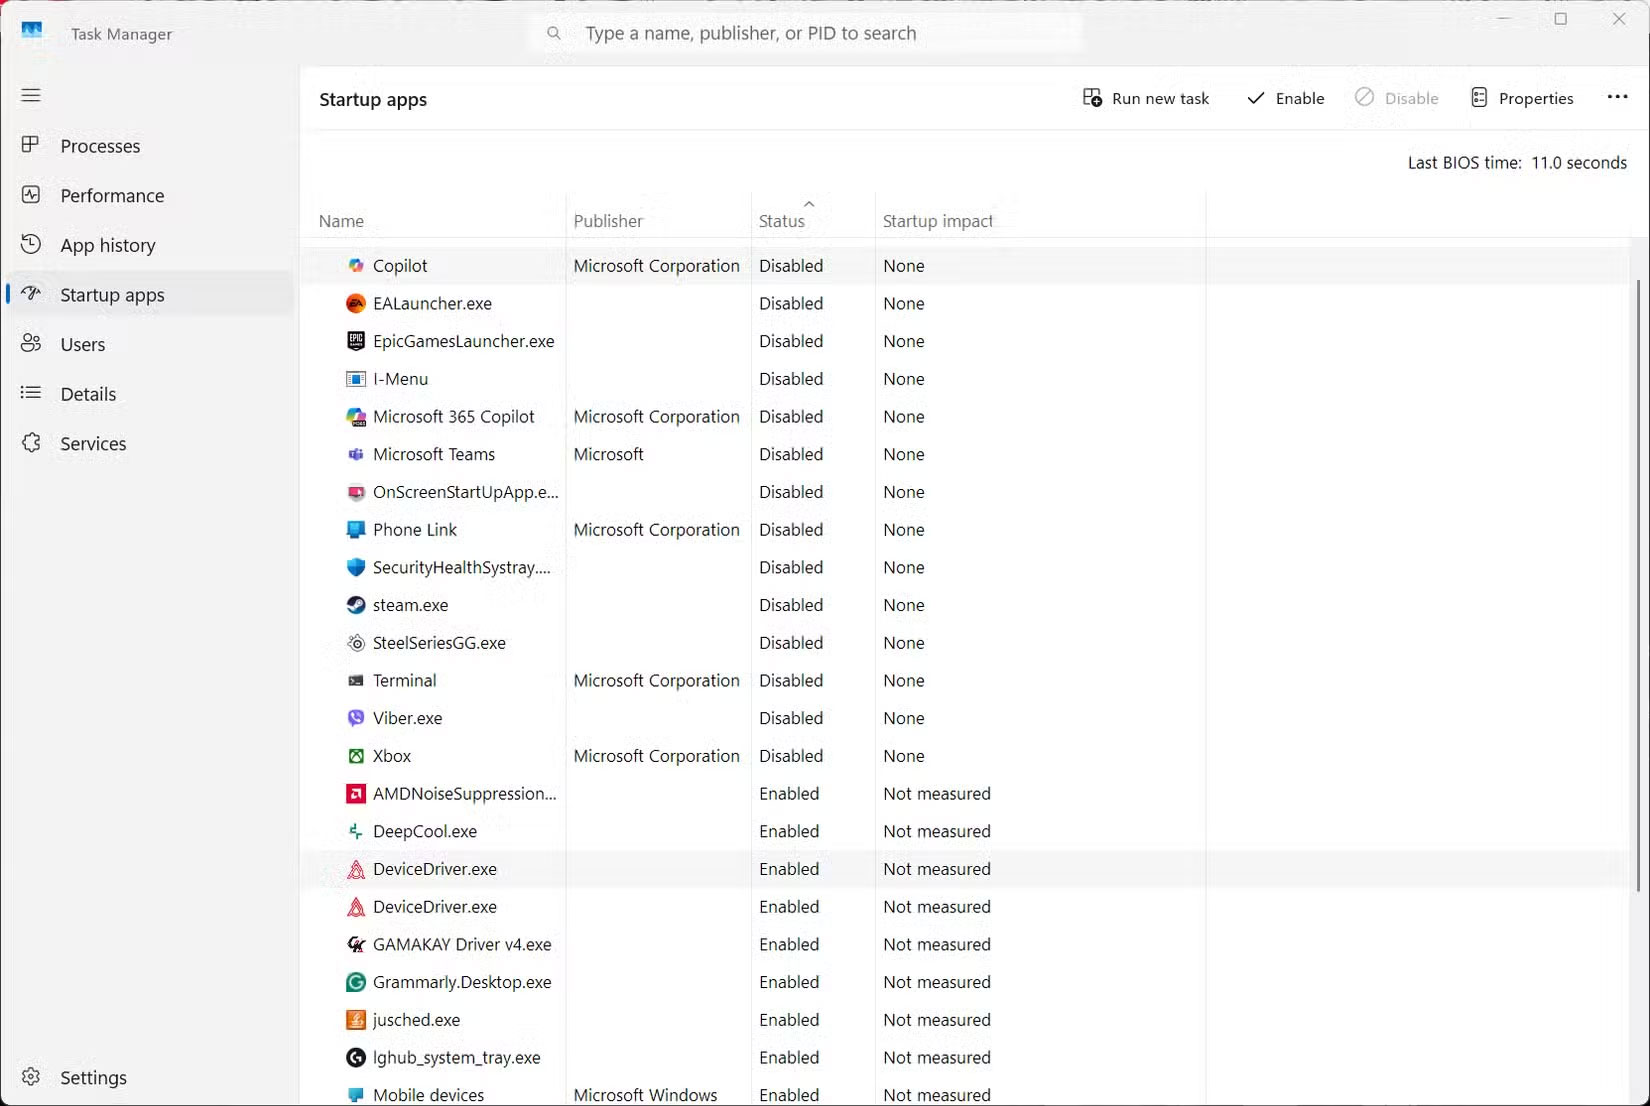The height and width of the screenshot is (1106, 1650).
Task: Select the Details list icon
Action: click(31, 393)
